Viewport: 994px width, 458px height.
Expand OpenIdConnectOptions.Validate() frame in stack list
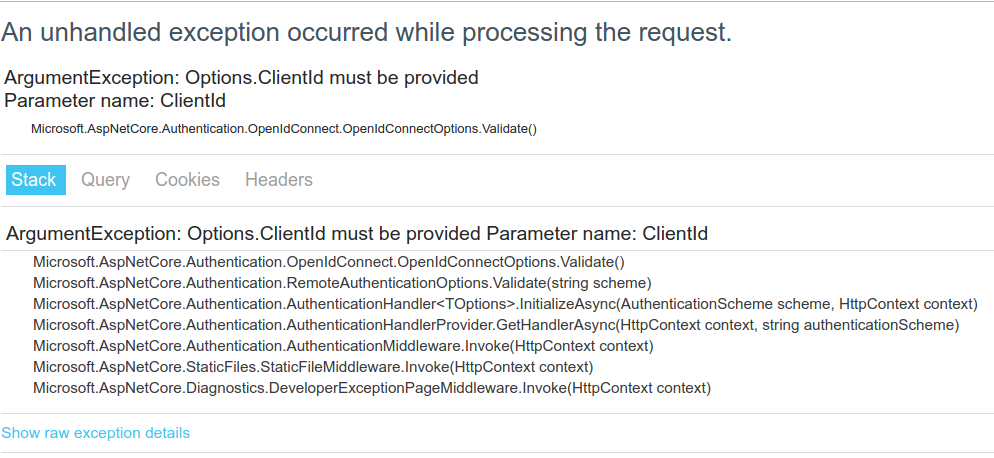click(328, 262)
